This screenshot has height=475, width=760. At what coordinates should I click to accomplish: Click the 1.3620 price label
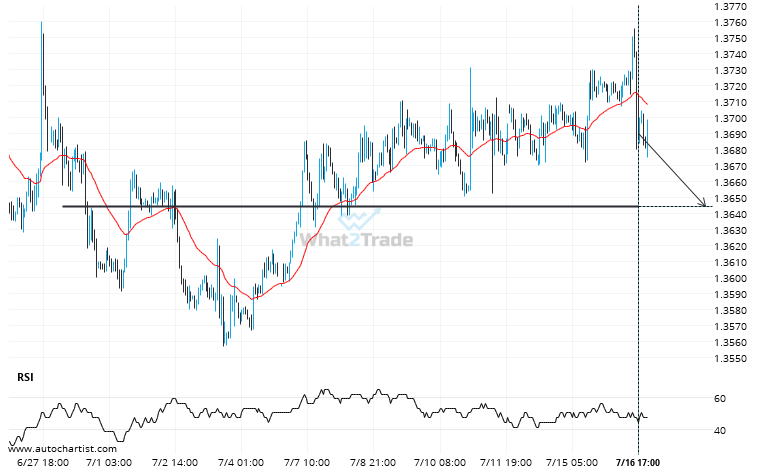click(730, 246)
